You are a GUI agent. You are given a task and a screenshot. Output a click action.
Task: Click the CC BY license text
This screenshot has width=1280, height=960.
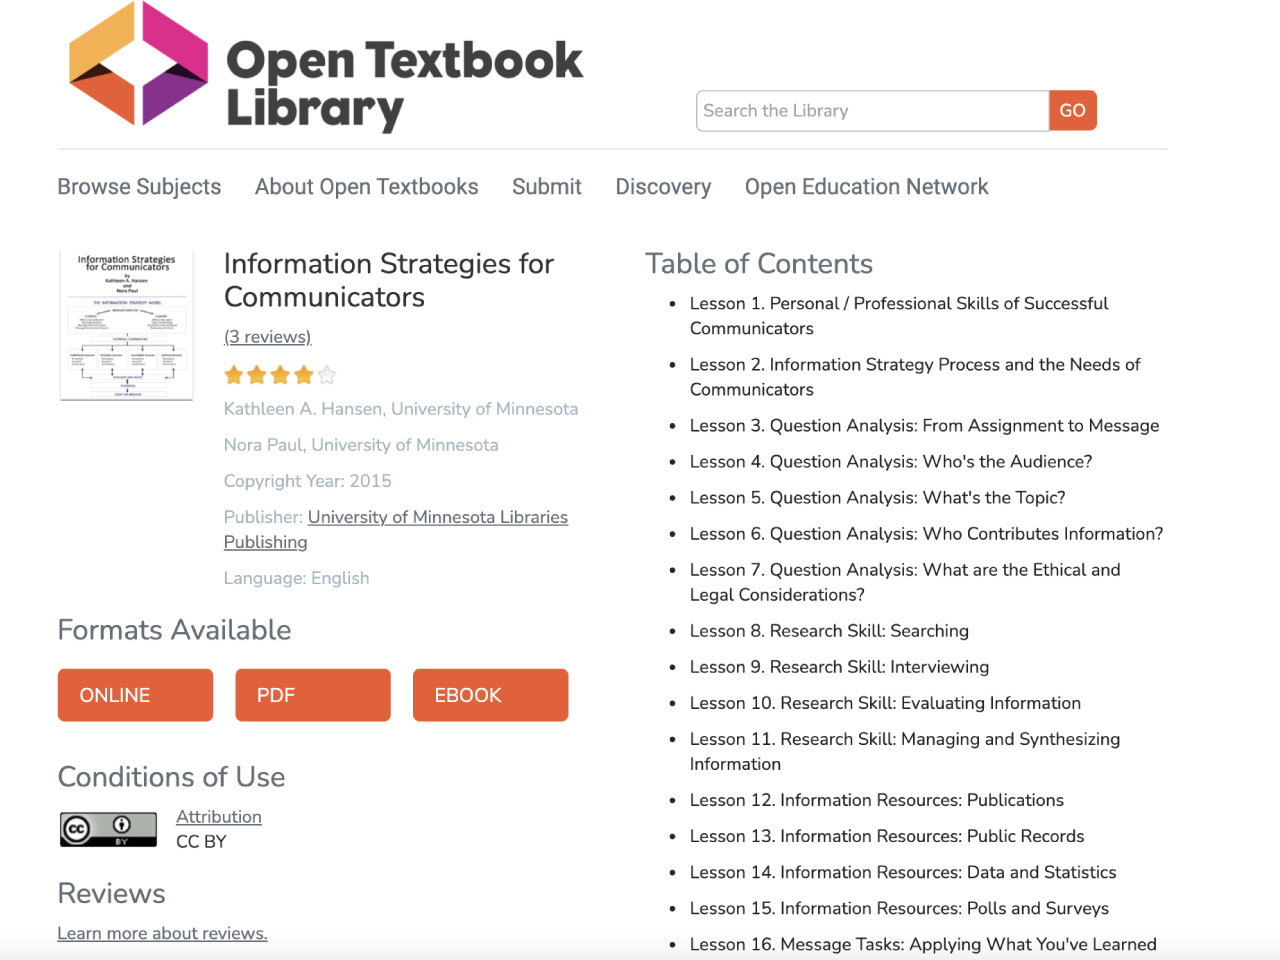click(201, 842)
